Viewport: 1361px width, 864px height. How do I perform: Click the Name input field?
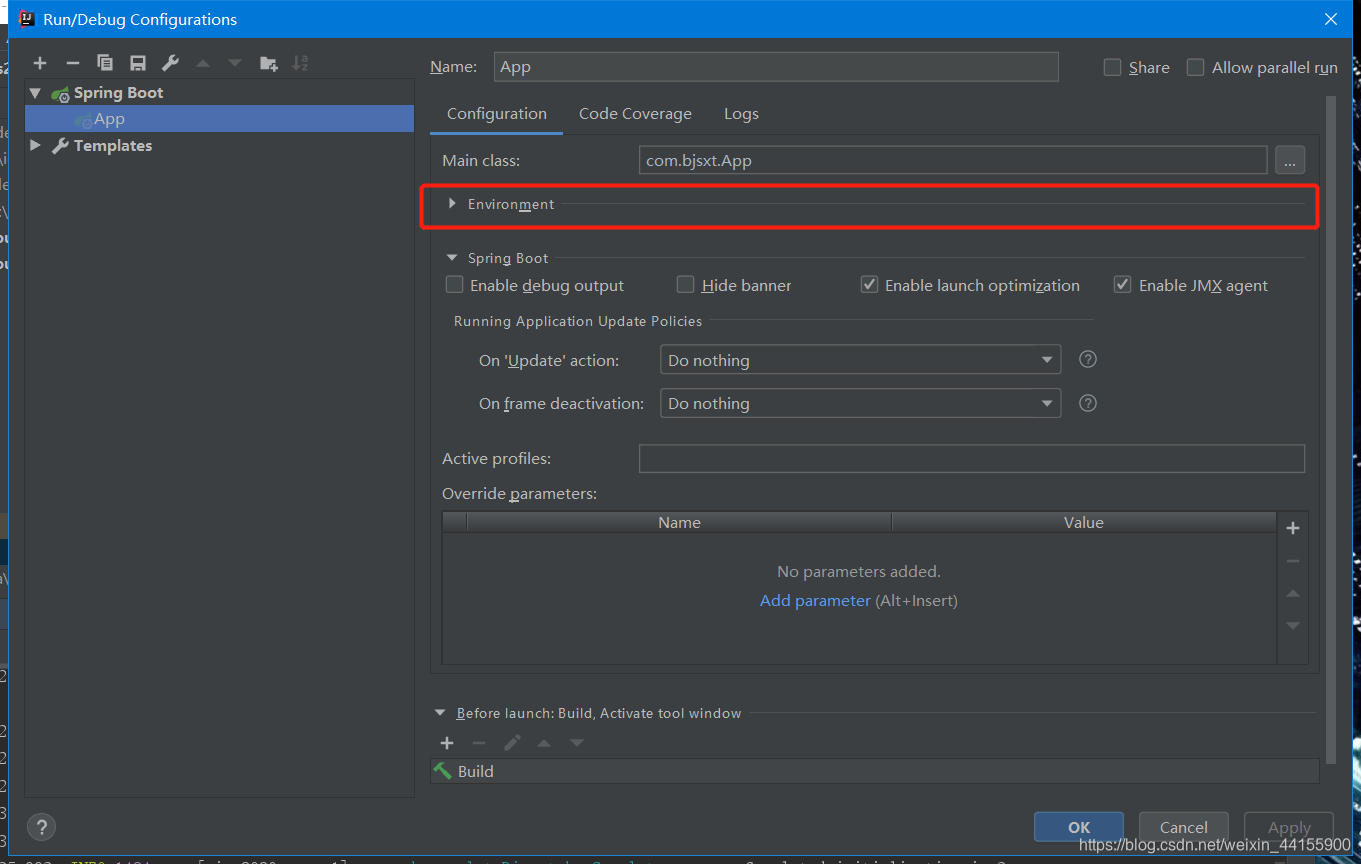click(x=776, y=67)
